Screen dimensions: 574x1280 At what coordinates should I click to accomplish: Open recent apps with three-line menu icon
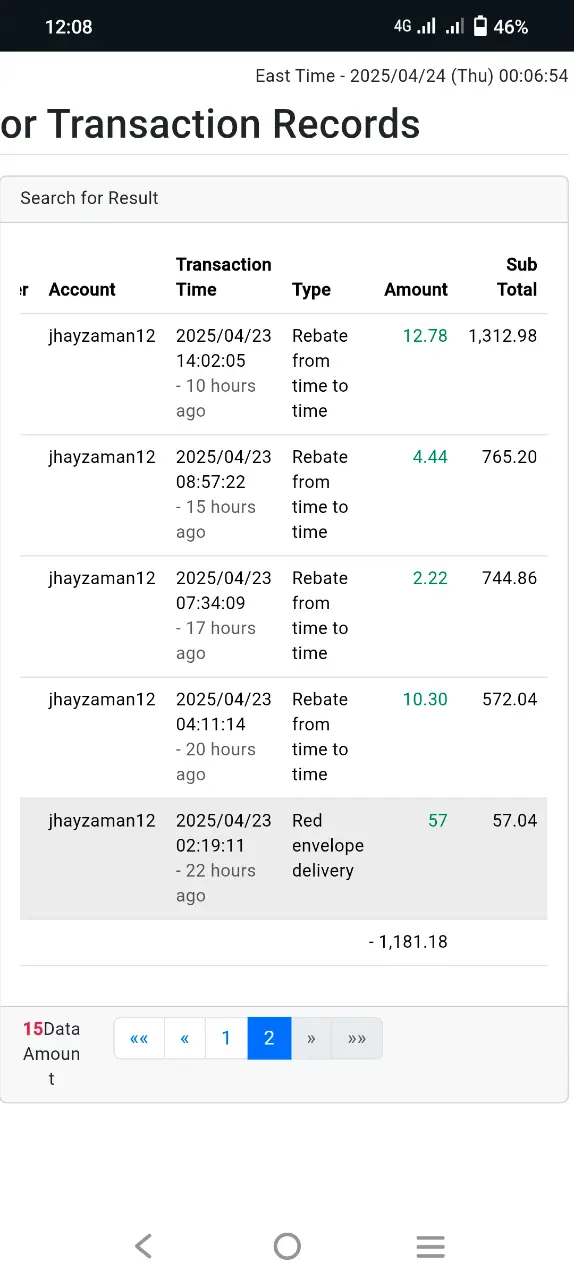click(x=430, y=1246)
